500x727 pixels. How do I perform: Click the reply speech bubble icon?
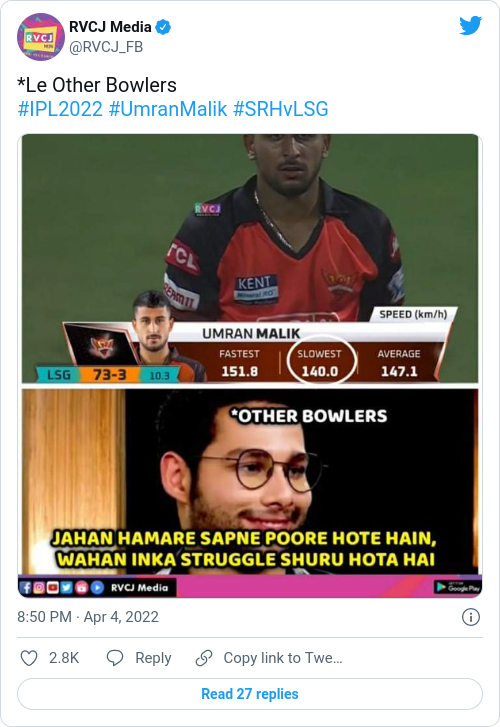[x=115, y=658]
